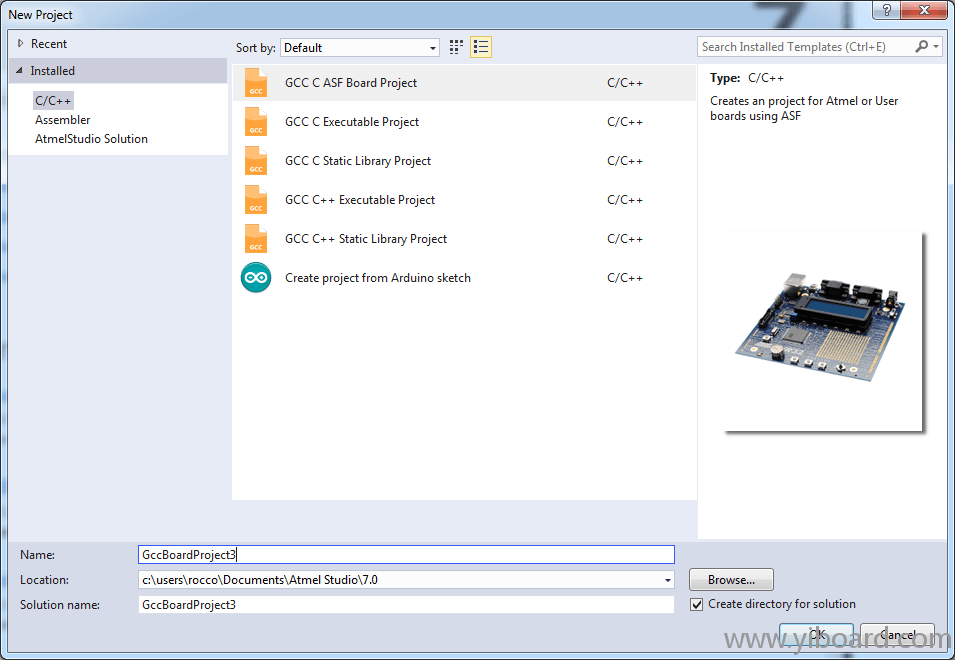This screenshot has height=660, width=955.
Task: Click the Cancel button
Action: [x=897, y=635]
